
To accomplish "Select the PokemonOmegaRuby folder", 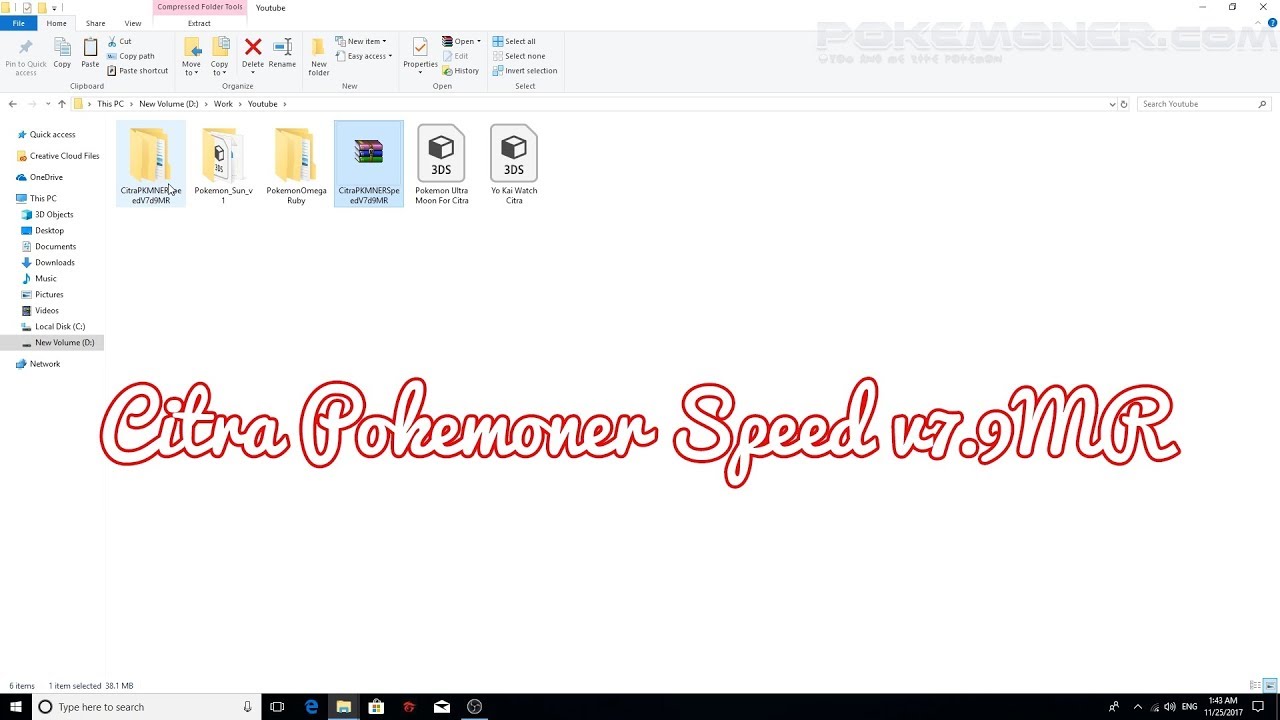I will [296, 165].
